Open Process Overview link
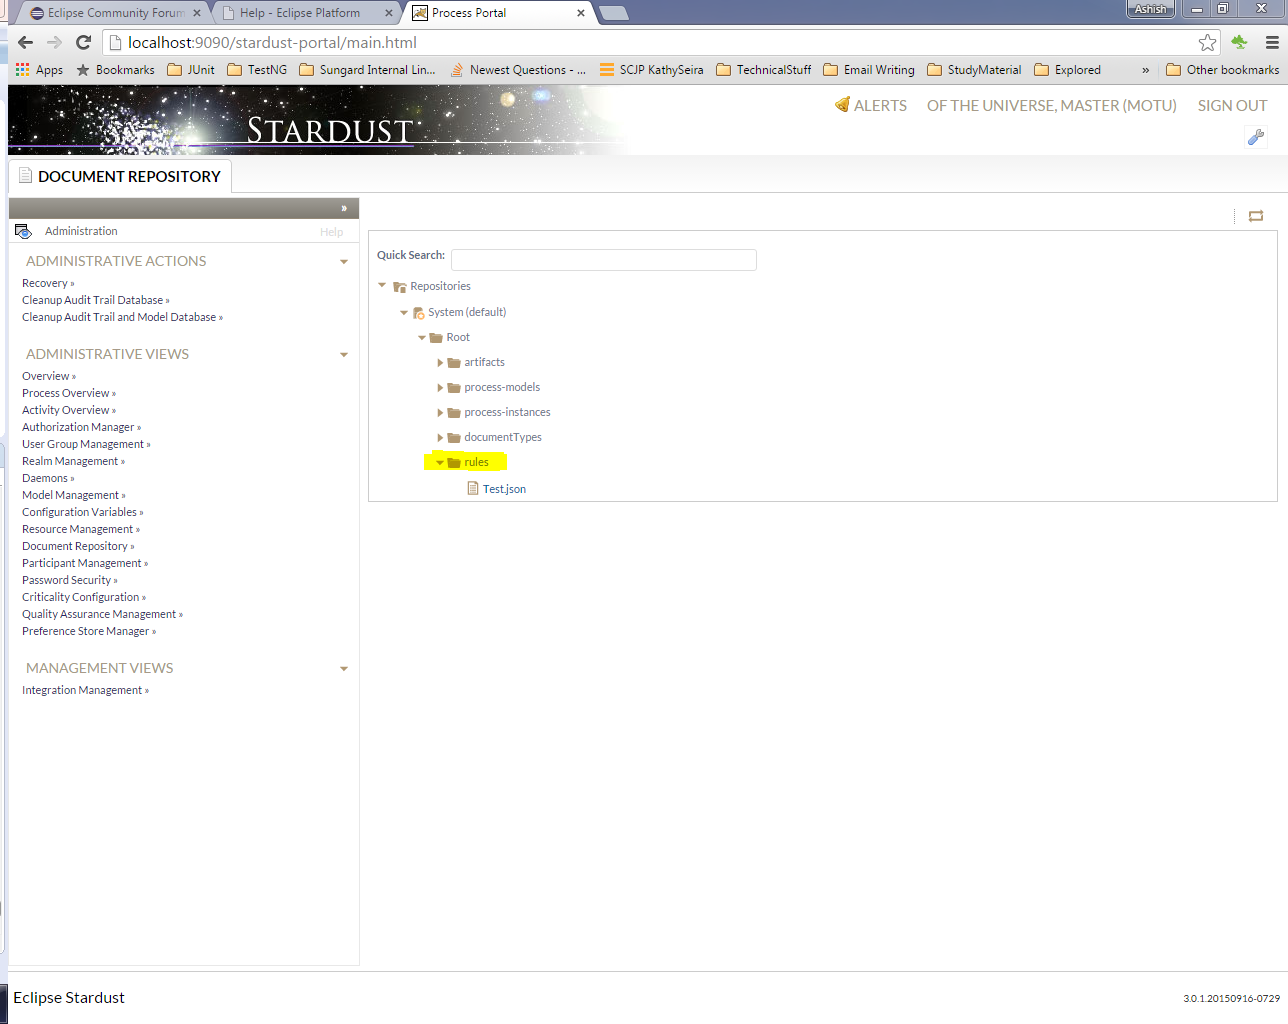The image size is (1288, 1024). pyautogui.click(x=69, y=393)
